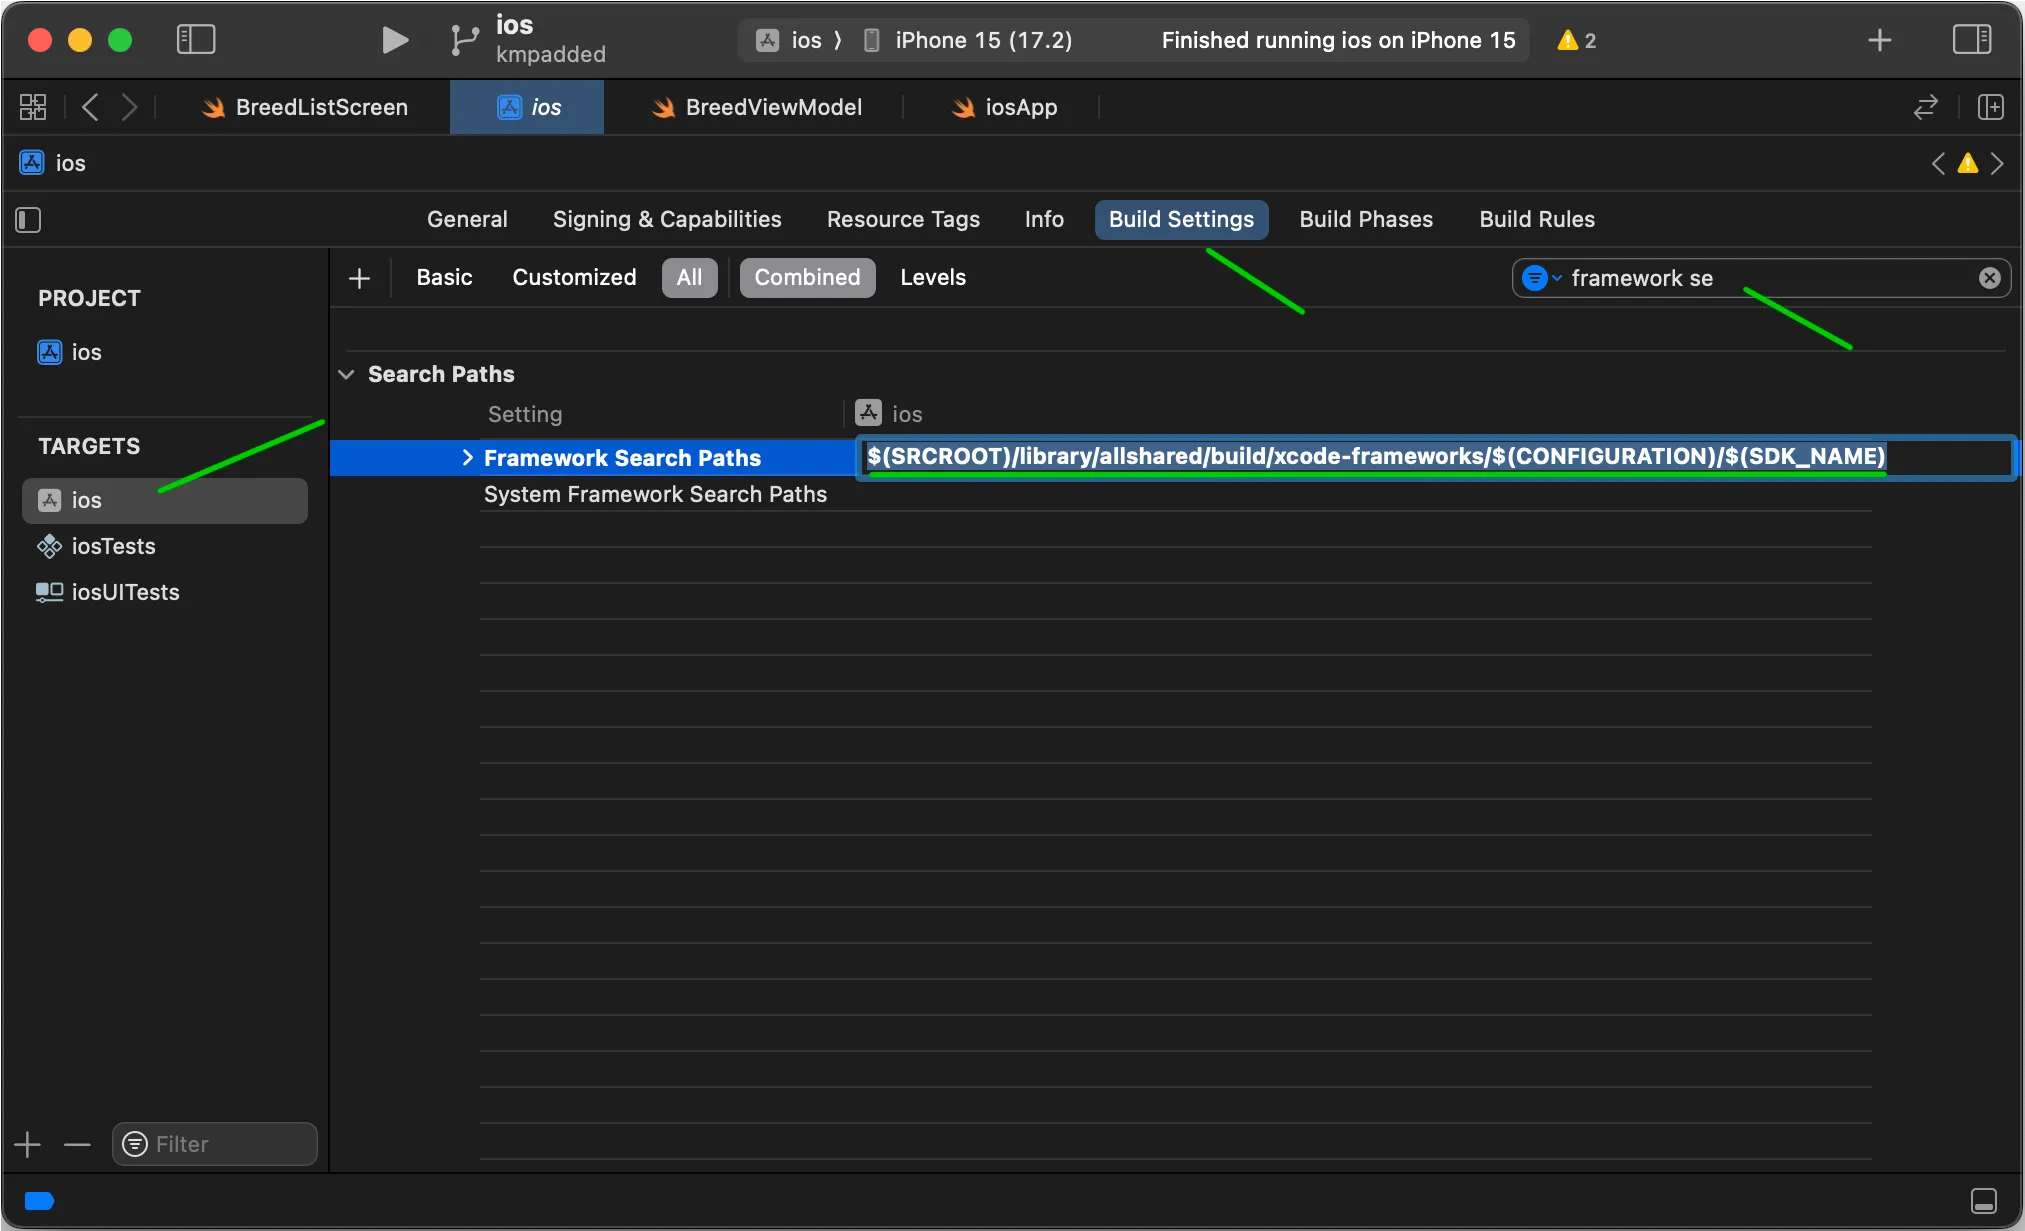
Task: Jump to previous issue chevron
Action: point(1938,163)
